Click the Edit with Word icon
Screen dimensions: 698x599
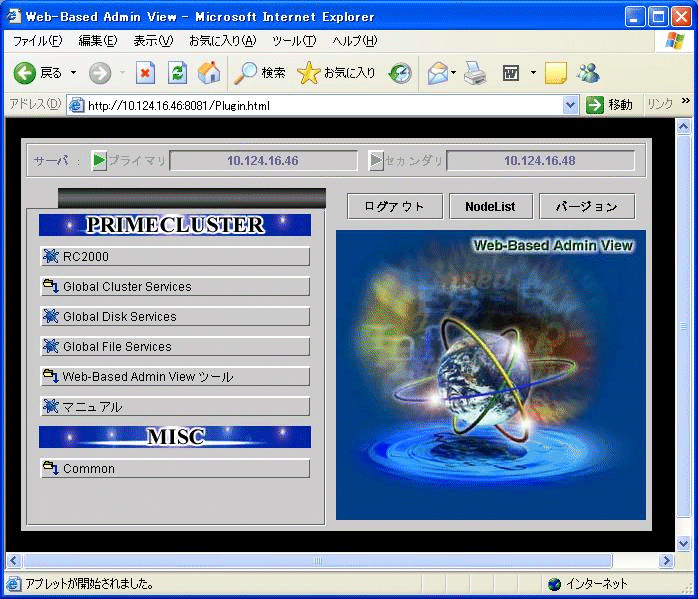[x=511, y=73]
